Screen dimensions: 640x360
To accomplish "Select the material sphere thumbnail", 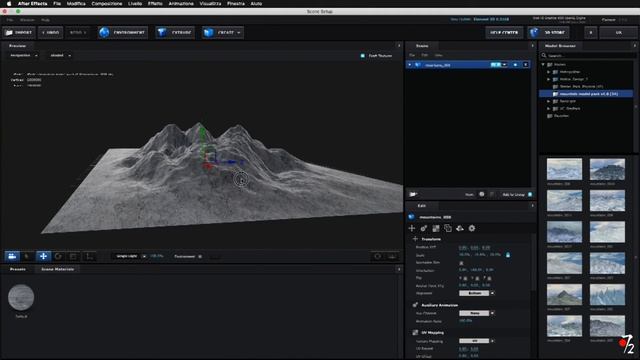I will tap(21, 298).
